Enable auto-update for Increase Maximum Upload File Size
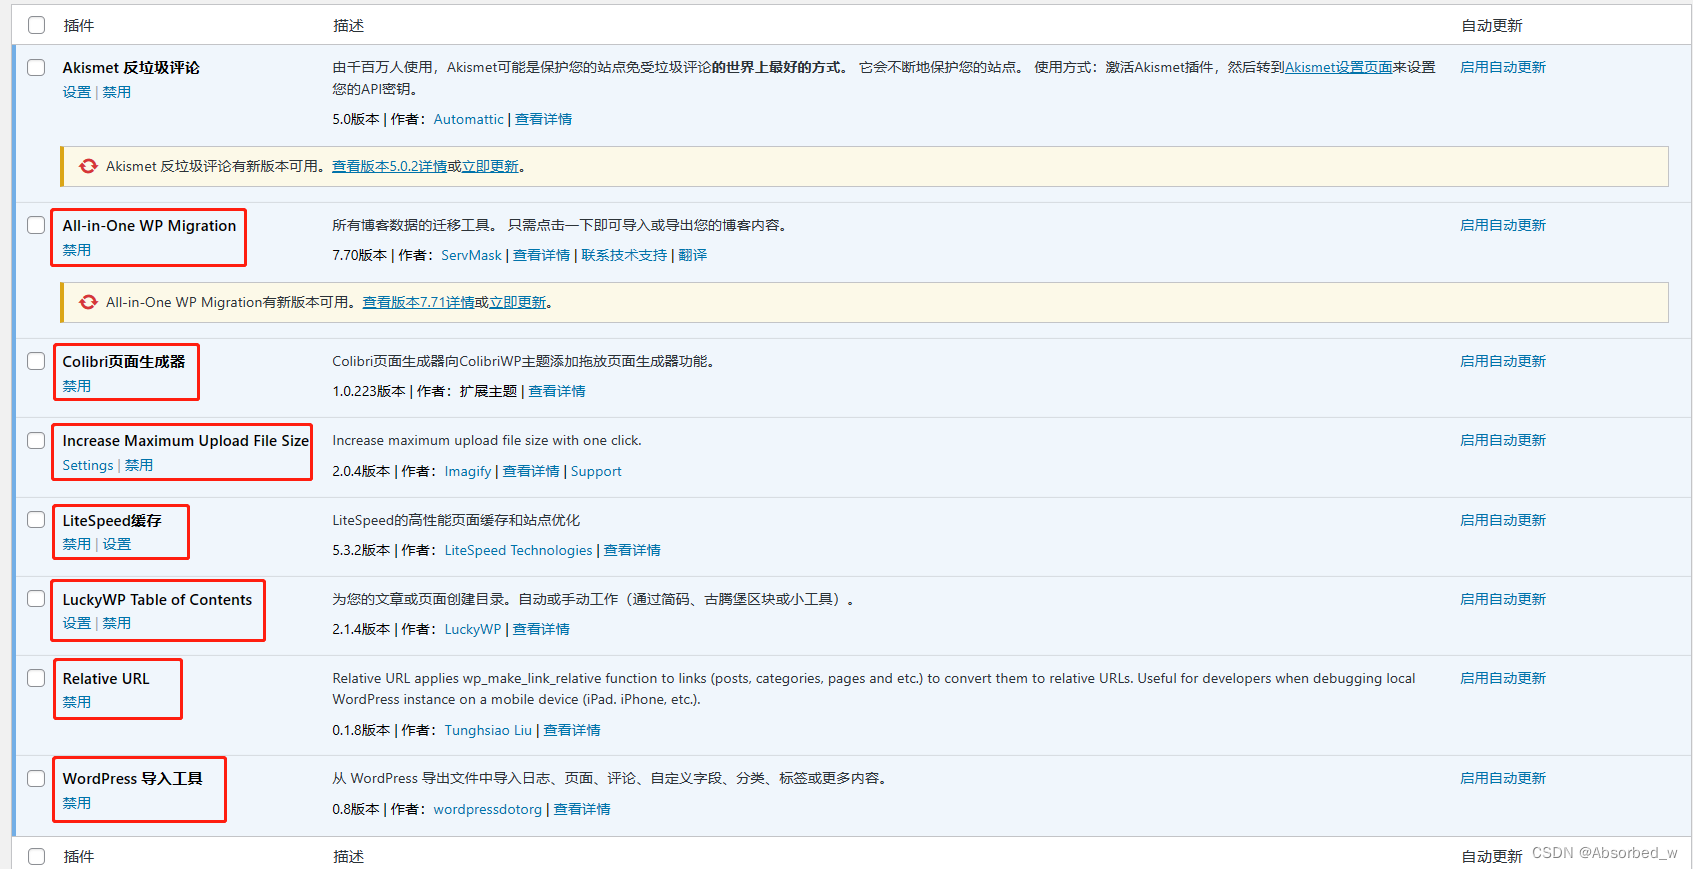The height and width of the screenshot is (869, 1693). (1503, 440)
